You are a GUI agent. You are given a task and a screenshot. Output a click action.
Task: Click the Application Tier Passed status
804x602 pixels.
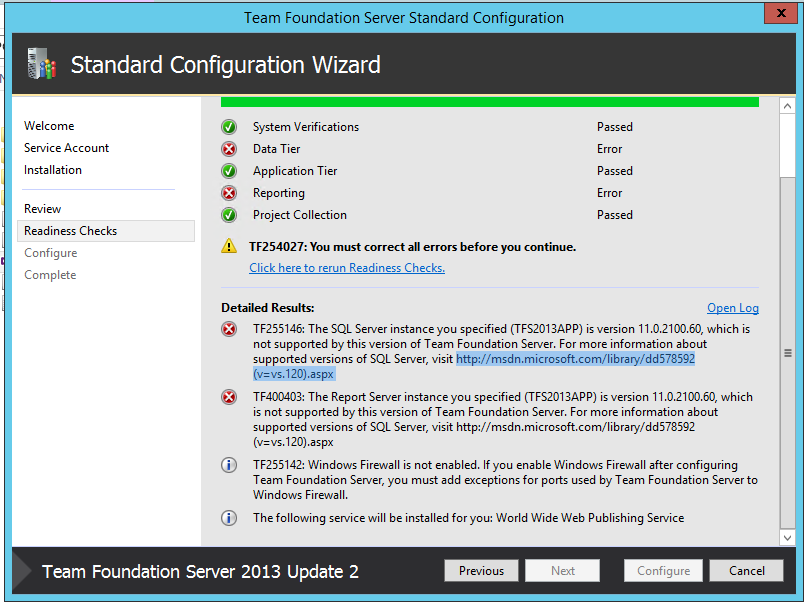614,171
